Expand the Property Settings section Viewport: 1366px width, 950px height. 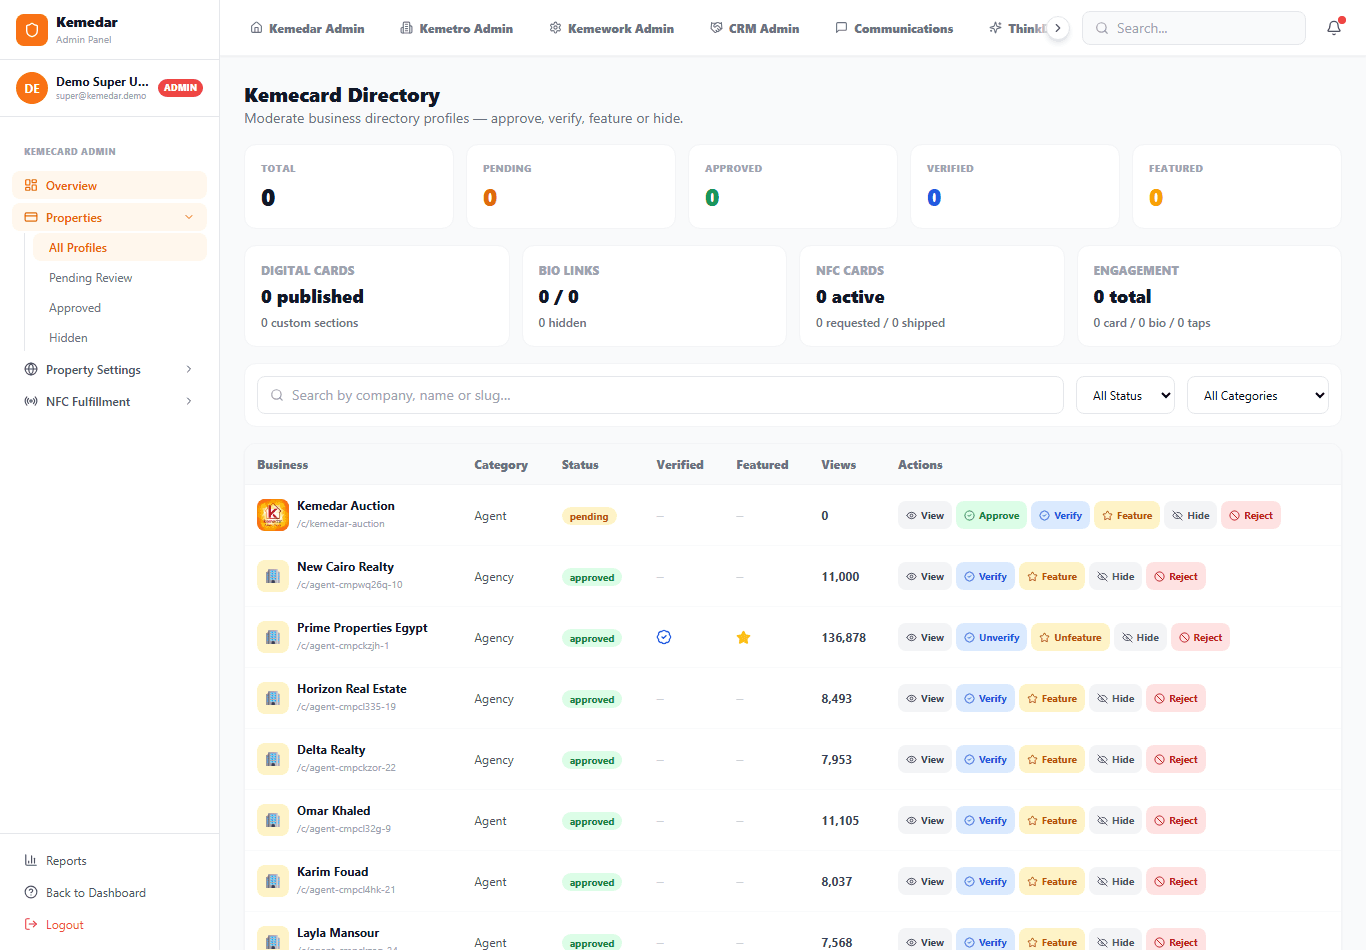[109, 369]
